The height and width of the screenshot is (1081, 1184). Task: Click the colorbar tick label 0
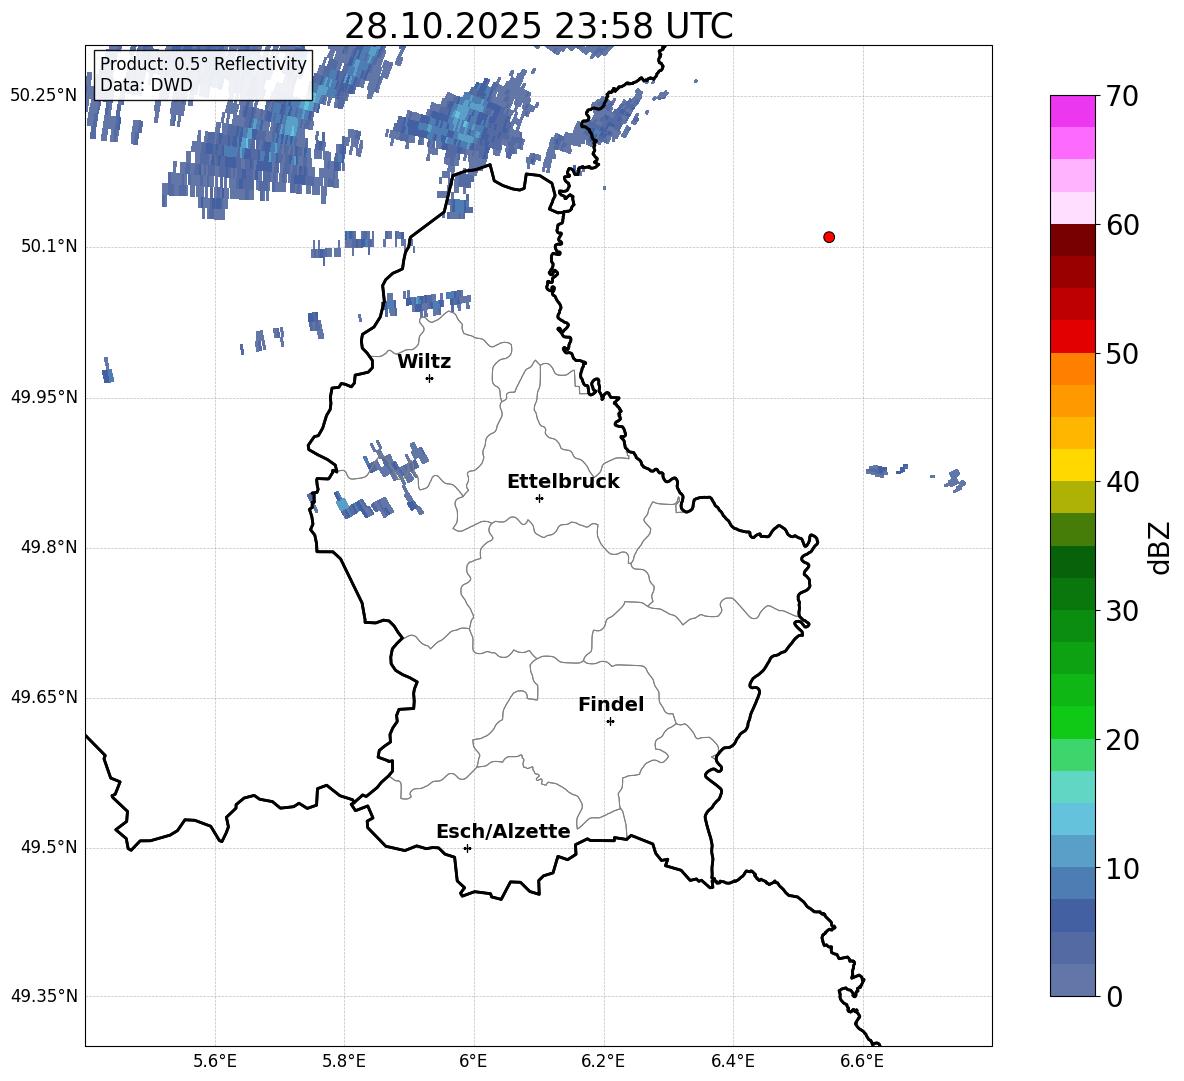click(1115, 996)
